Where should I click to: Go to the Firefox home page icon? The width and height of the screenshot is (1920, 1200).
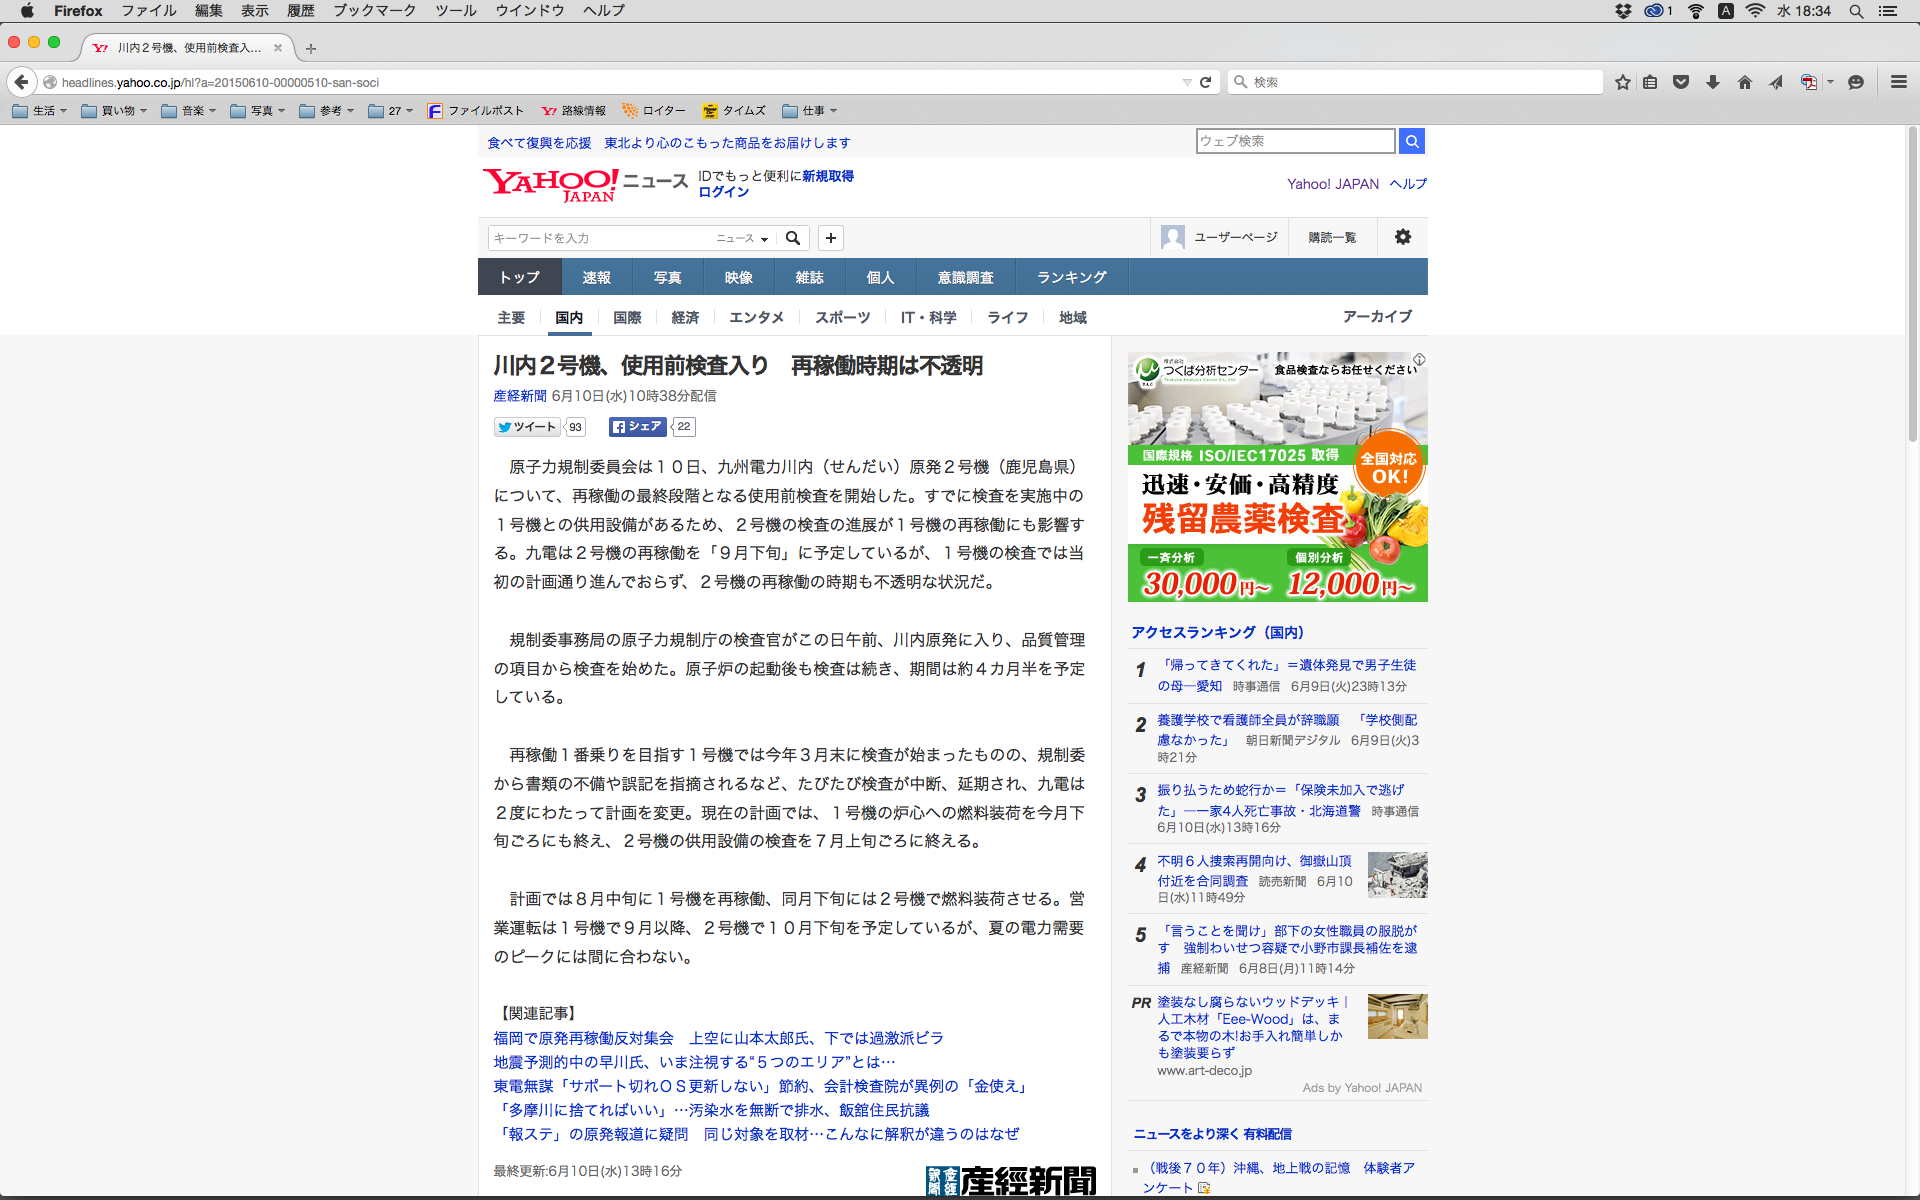click(1745, 82)
